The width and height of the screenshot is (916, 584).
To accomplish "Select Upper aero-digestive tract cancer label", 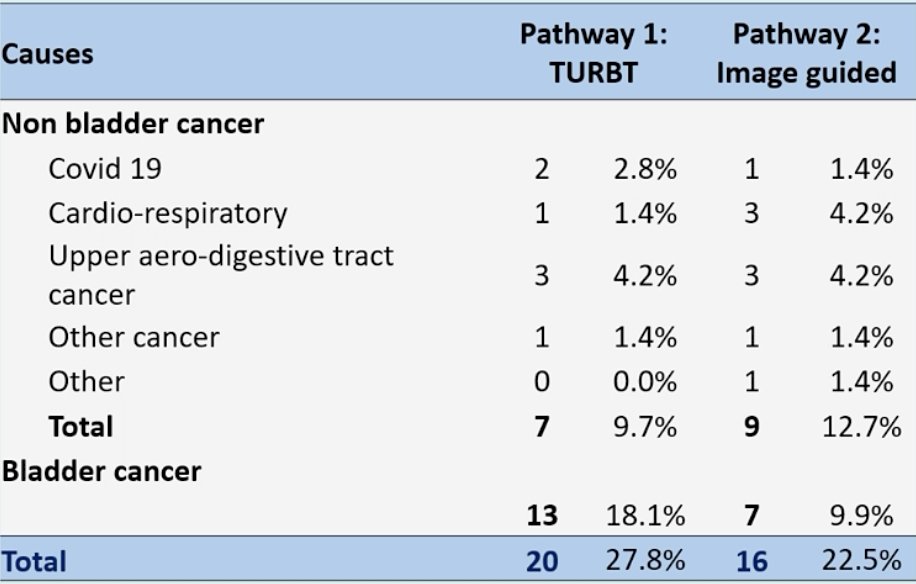I will [221, 275].
